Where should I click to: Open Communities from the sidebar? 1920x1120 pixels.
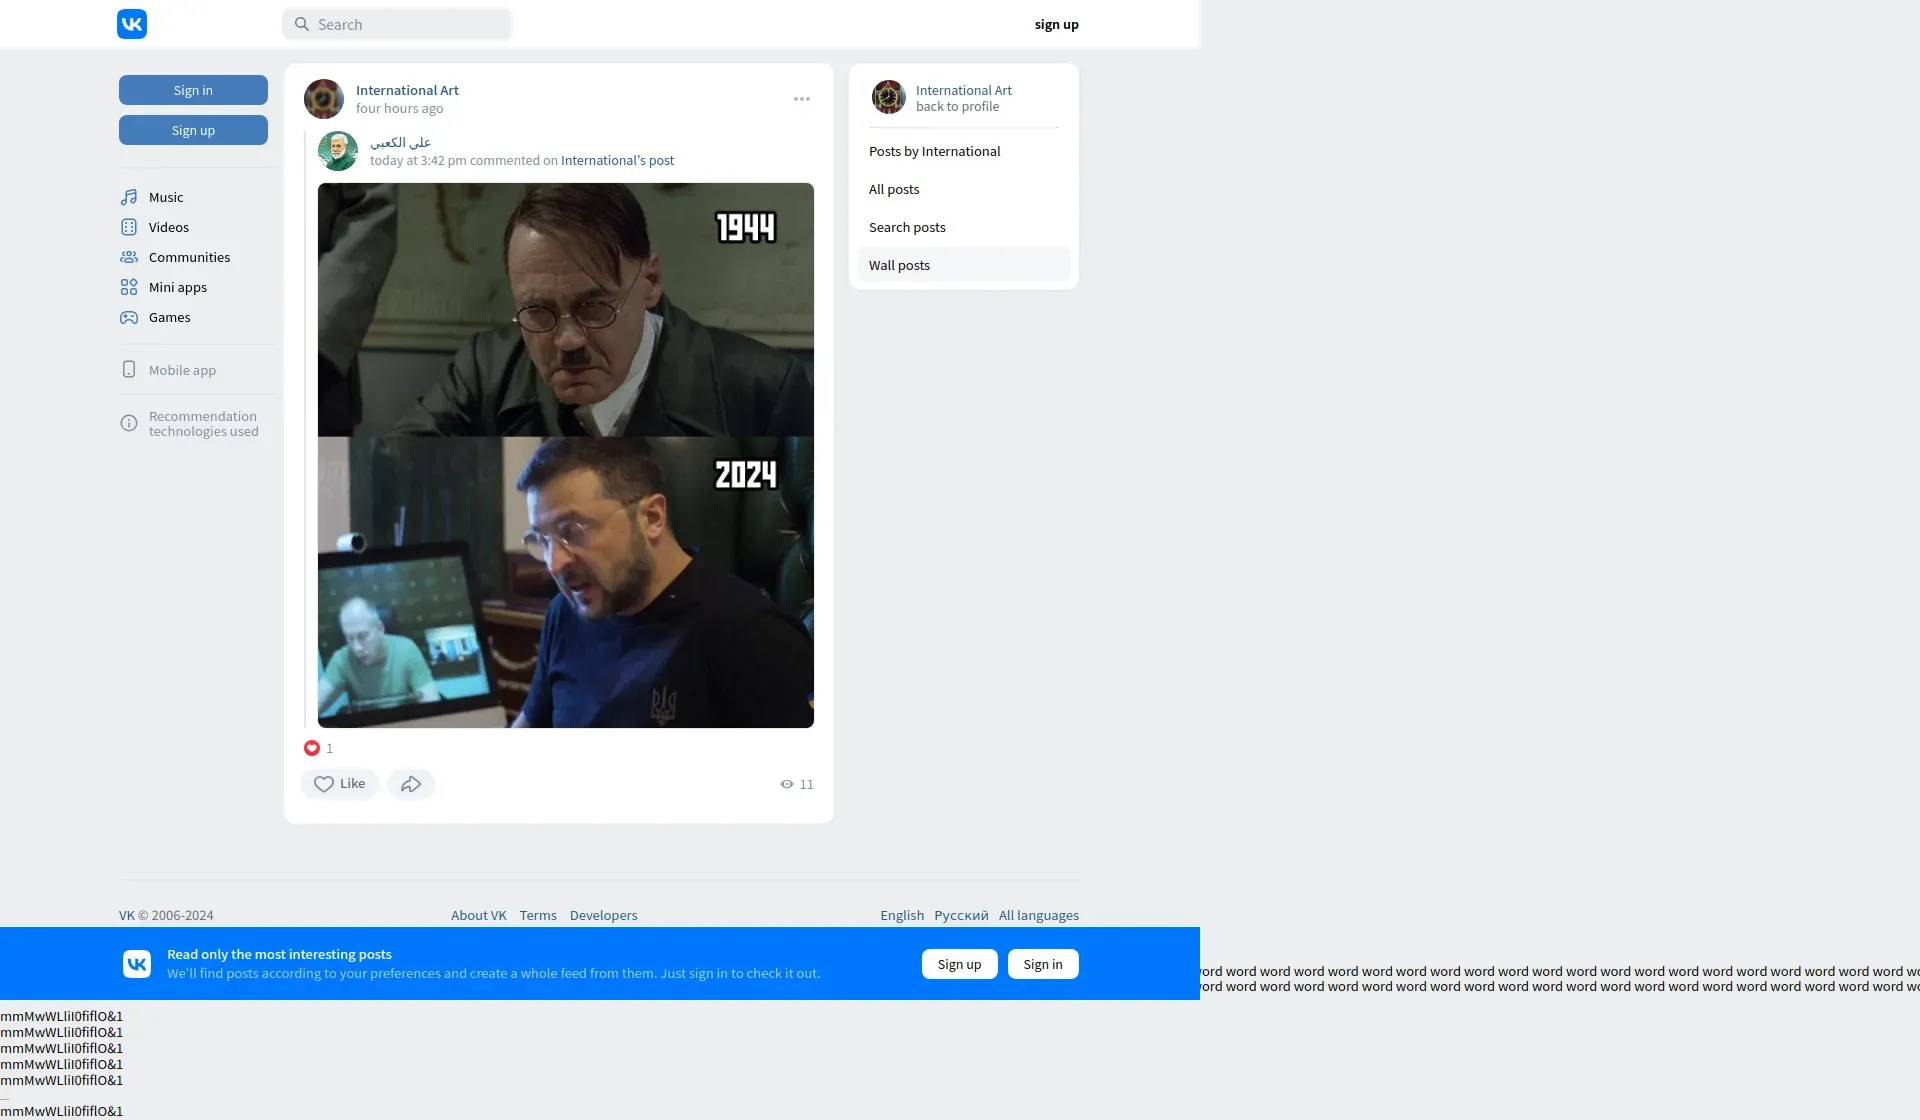click(189, 257)
